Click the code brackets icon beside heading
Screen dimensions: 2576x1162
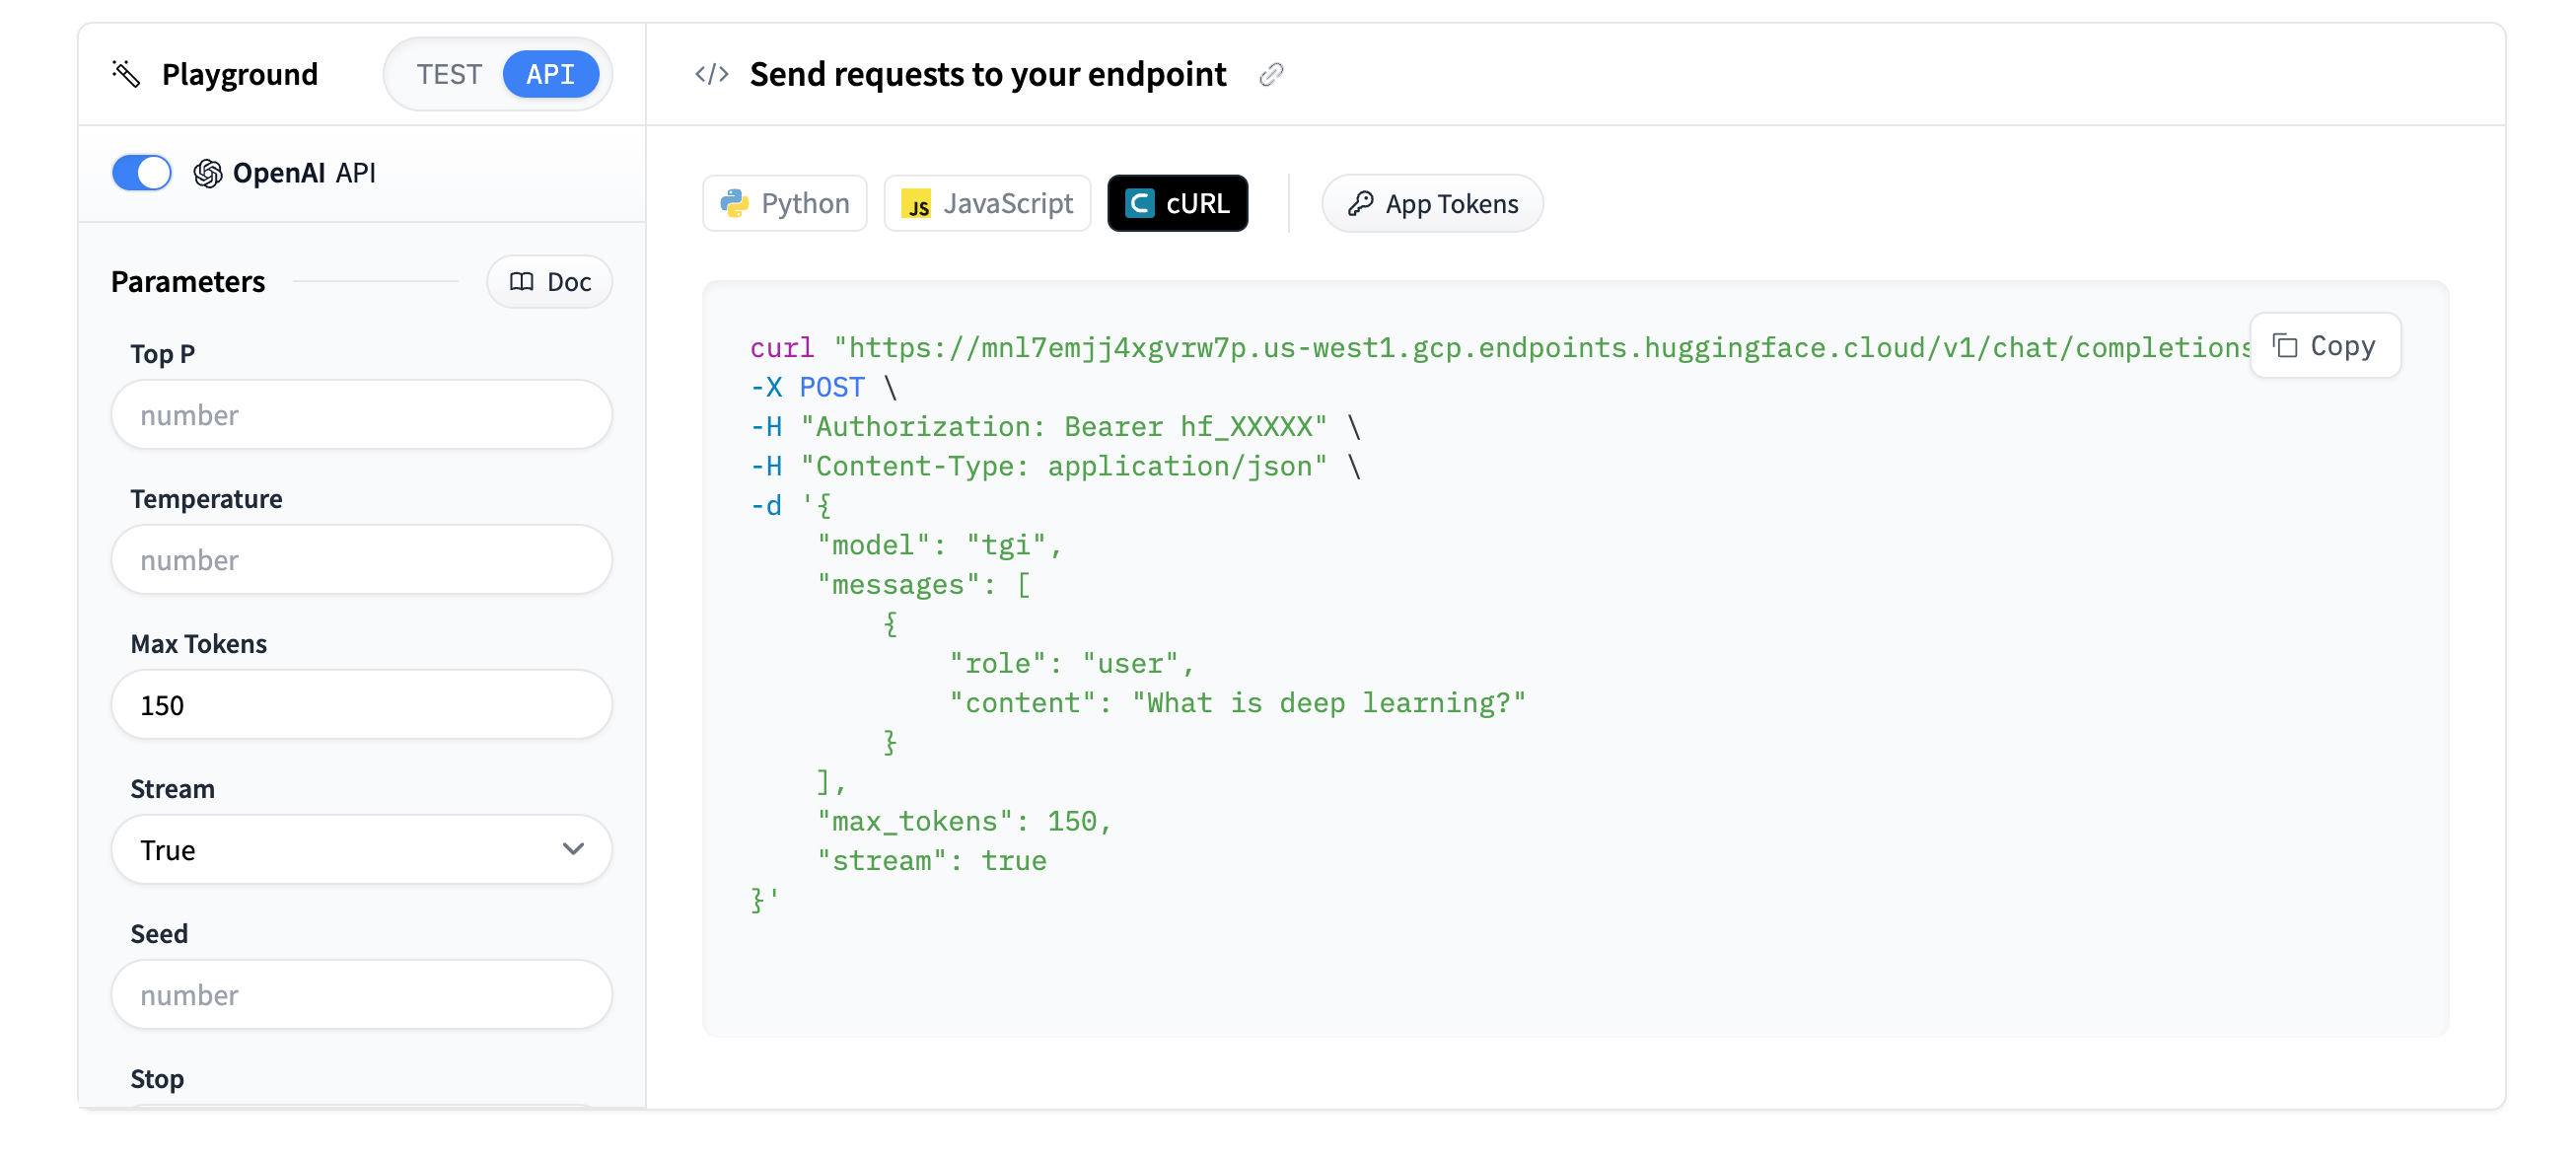711,74
